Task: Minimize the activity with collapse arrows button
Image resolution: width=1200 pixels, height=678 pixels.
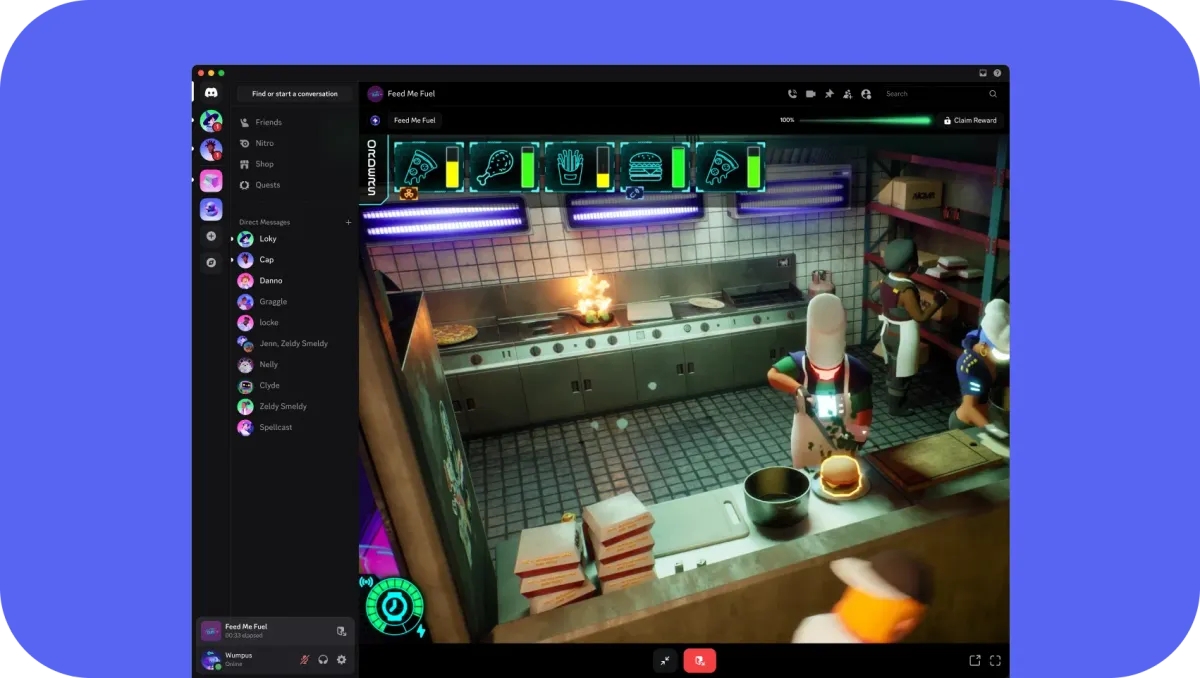Action: [x=666, y=660]
